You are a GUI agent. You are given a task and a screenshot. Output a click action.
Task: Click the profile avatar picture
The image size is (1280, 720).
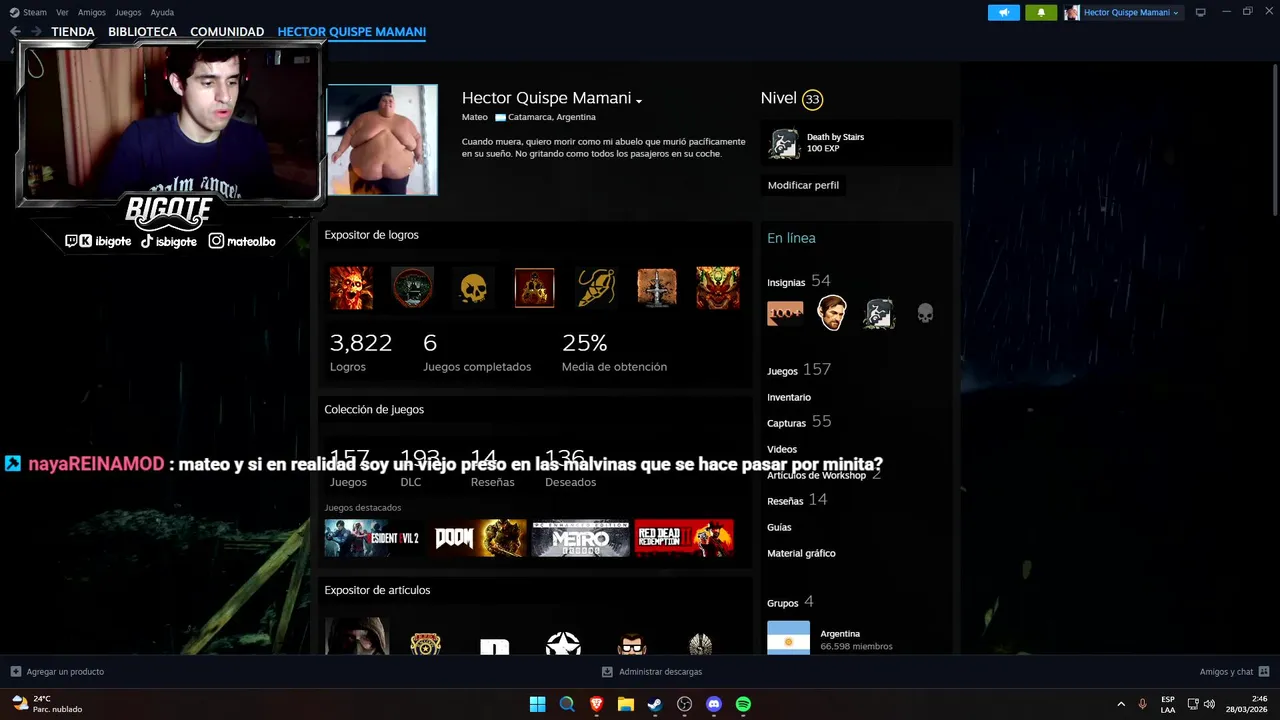coord(382,140)
